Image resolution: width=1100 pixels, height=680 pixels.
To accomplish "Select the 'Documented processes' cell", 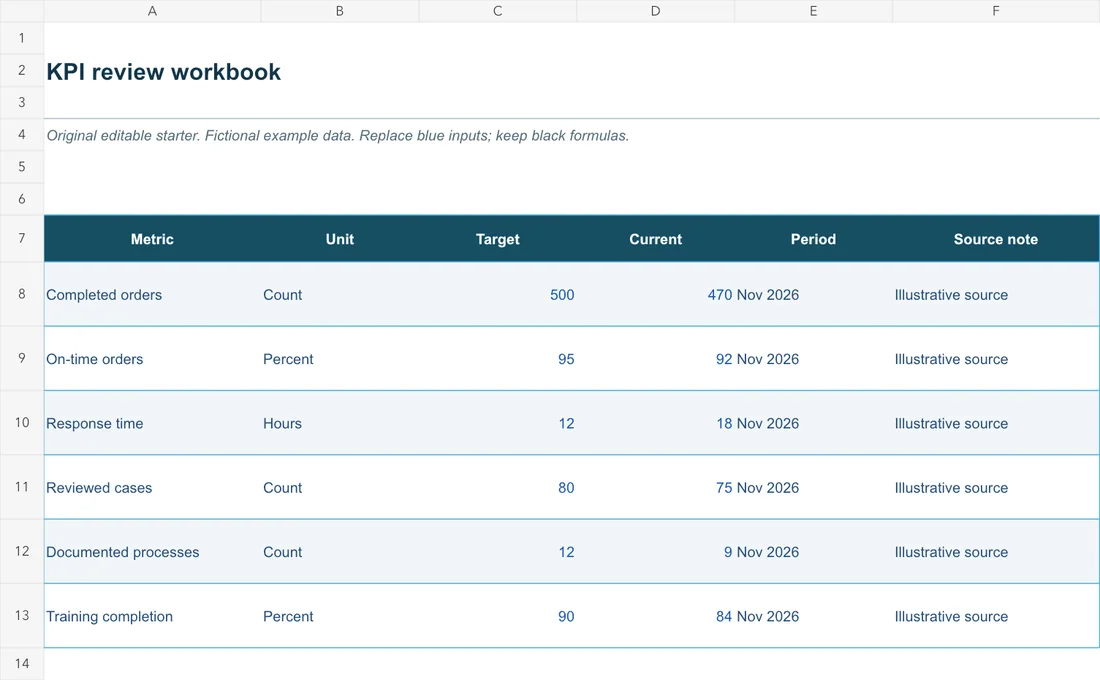I will pos(152,552).
